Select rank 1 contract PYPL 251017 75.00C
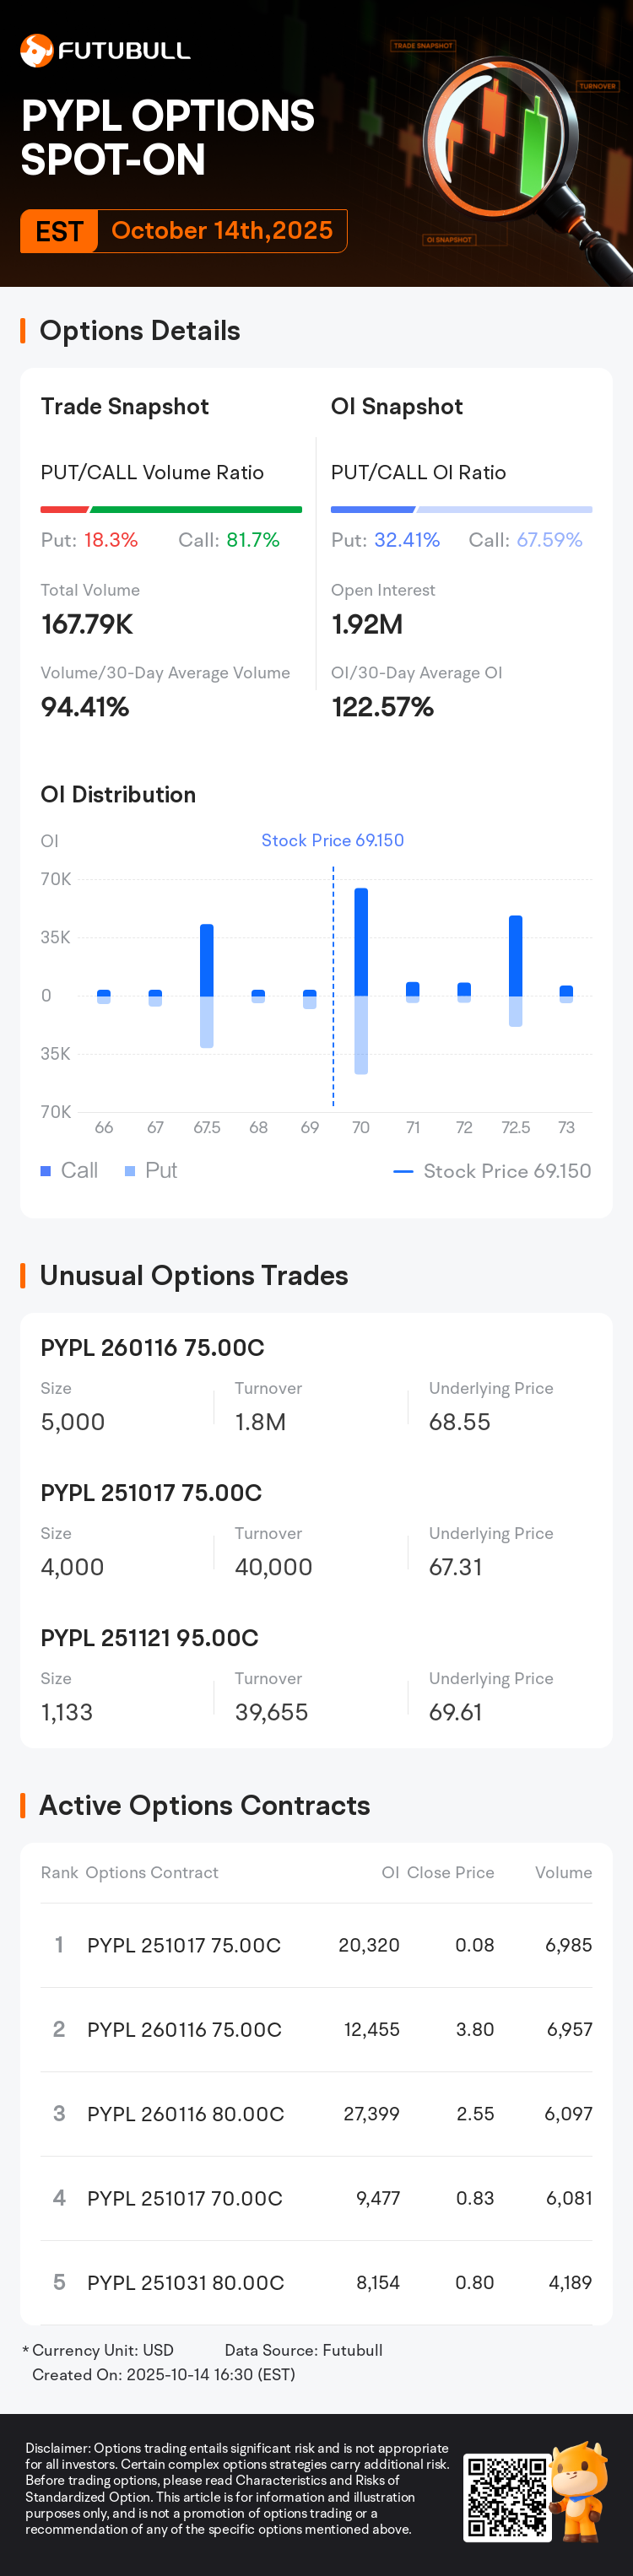Screen dimensions: 633x2576 tap(184, 1945)
